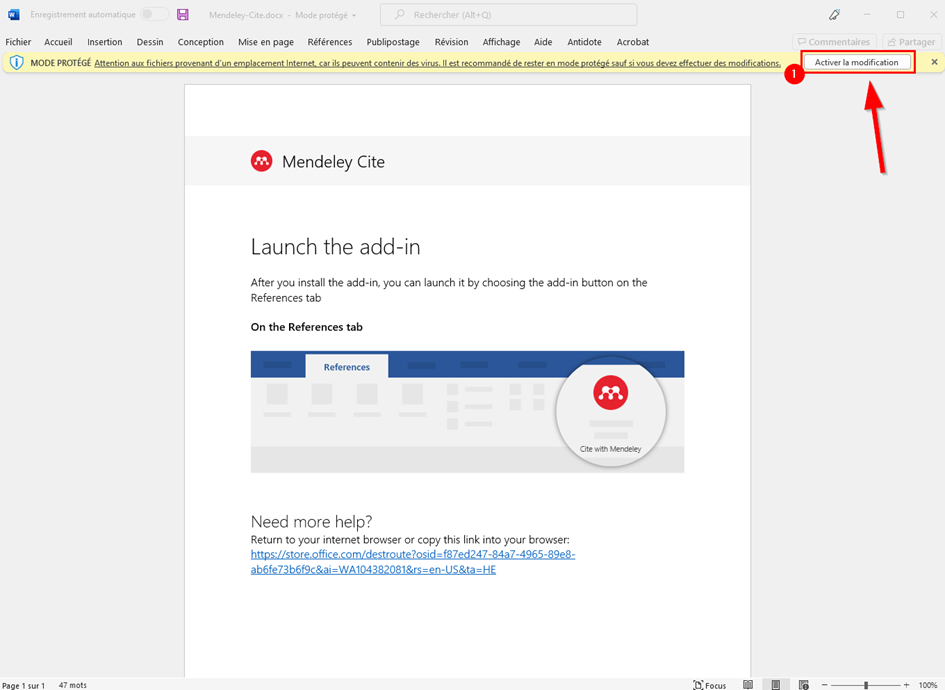This screenshot has height=690, width=945.
Task: Click the References tab illustration image
Action: coord(467,412)
